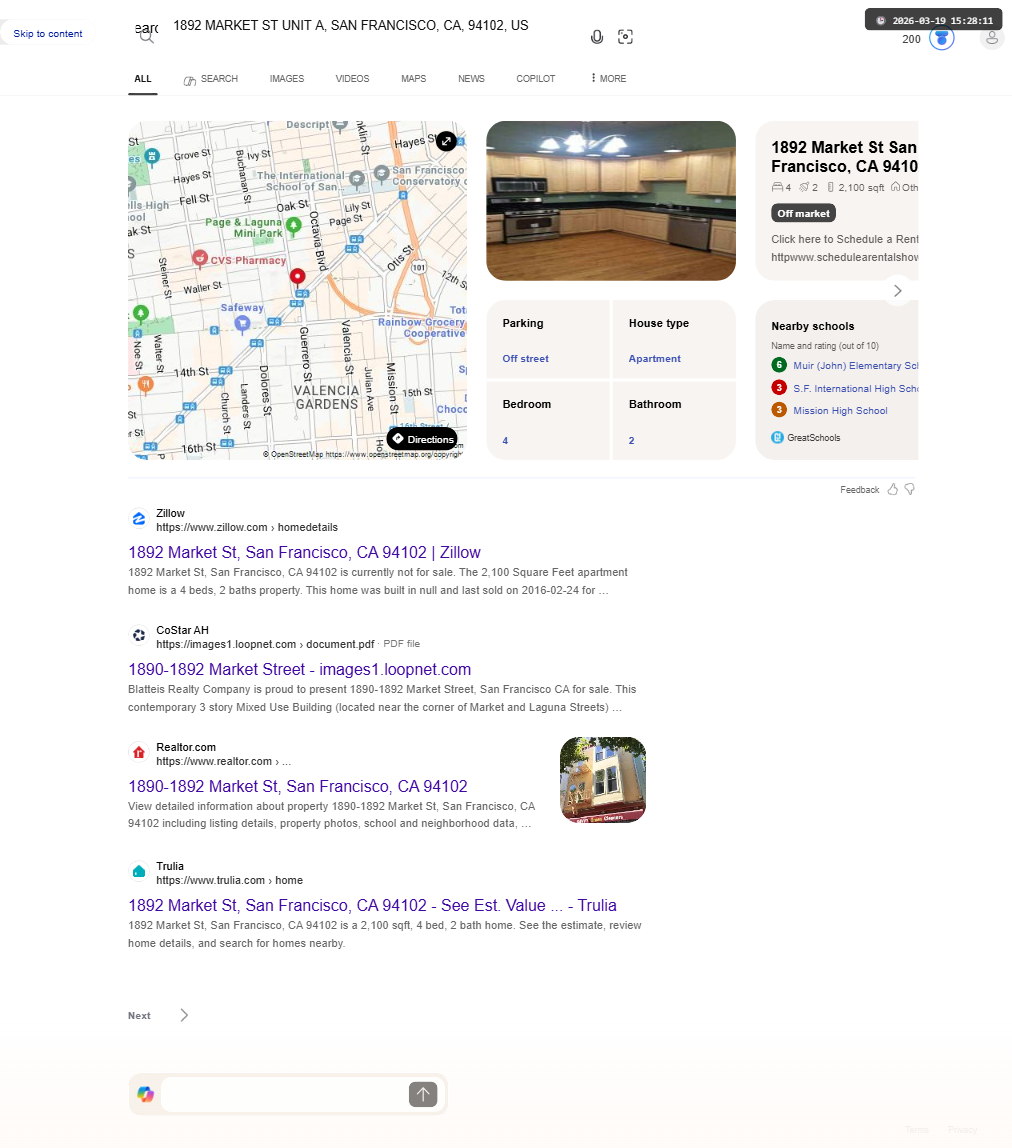Click the Trulia favicon
Viewport: 1012px width, 1148px height.
pos(138,872)
